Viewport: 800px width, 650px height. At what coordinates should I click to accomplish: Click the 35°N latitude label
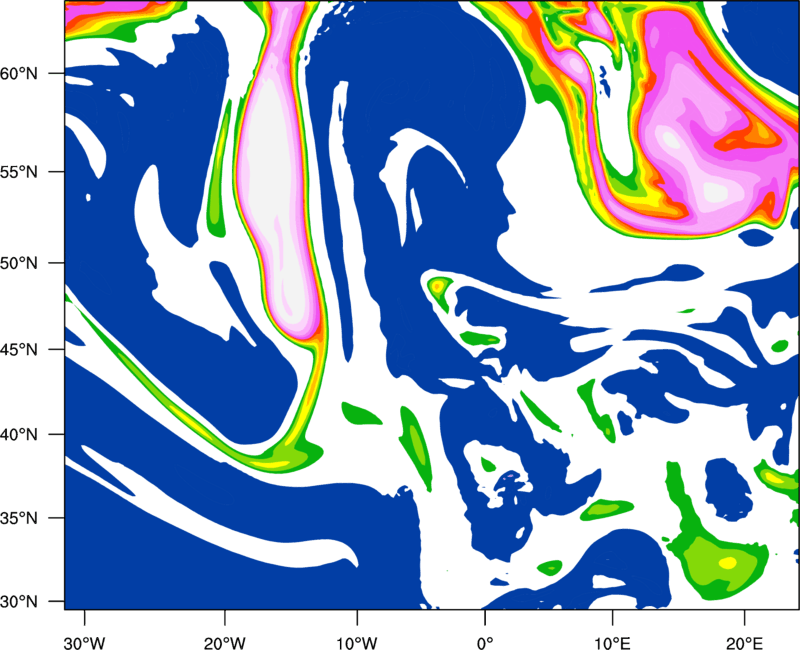19,518
